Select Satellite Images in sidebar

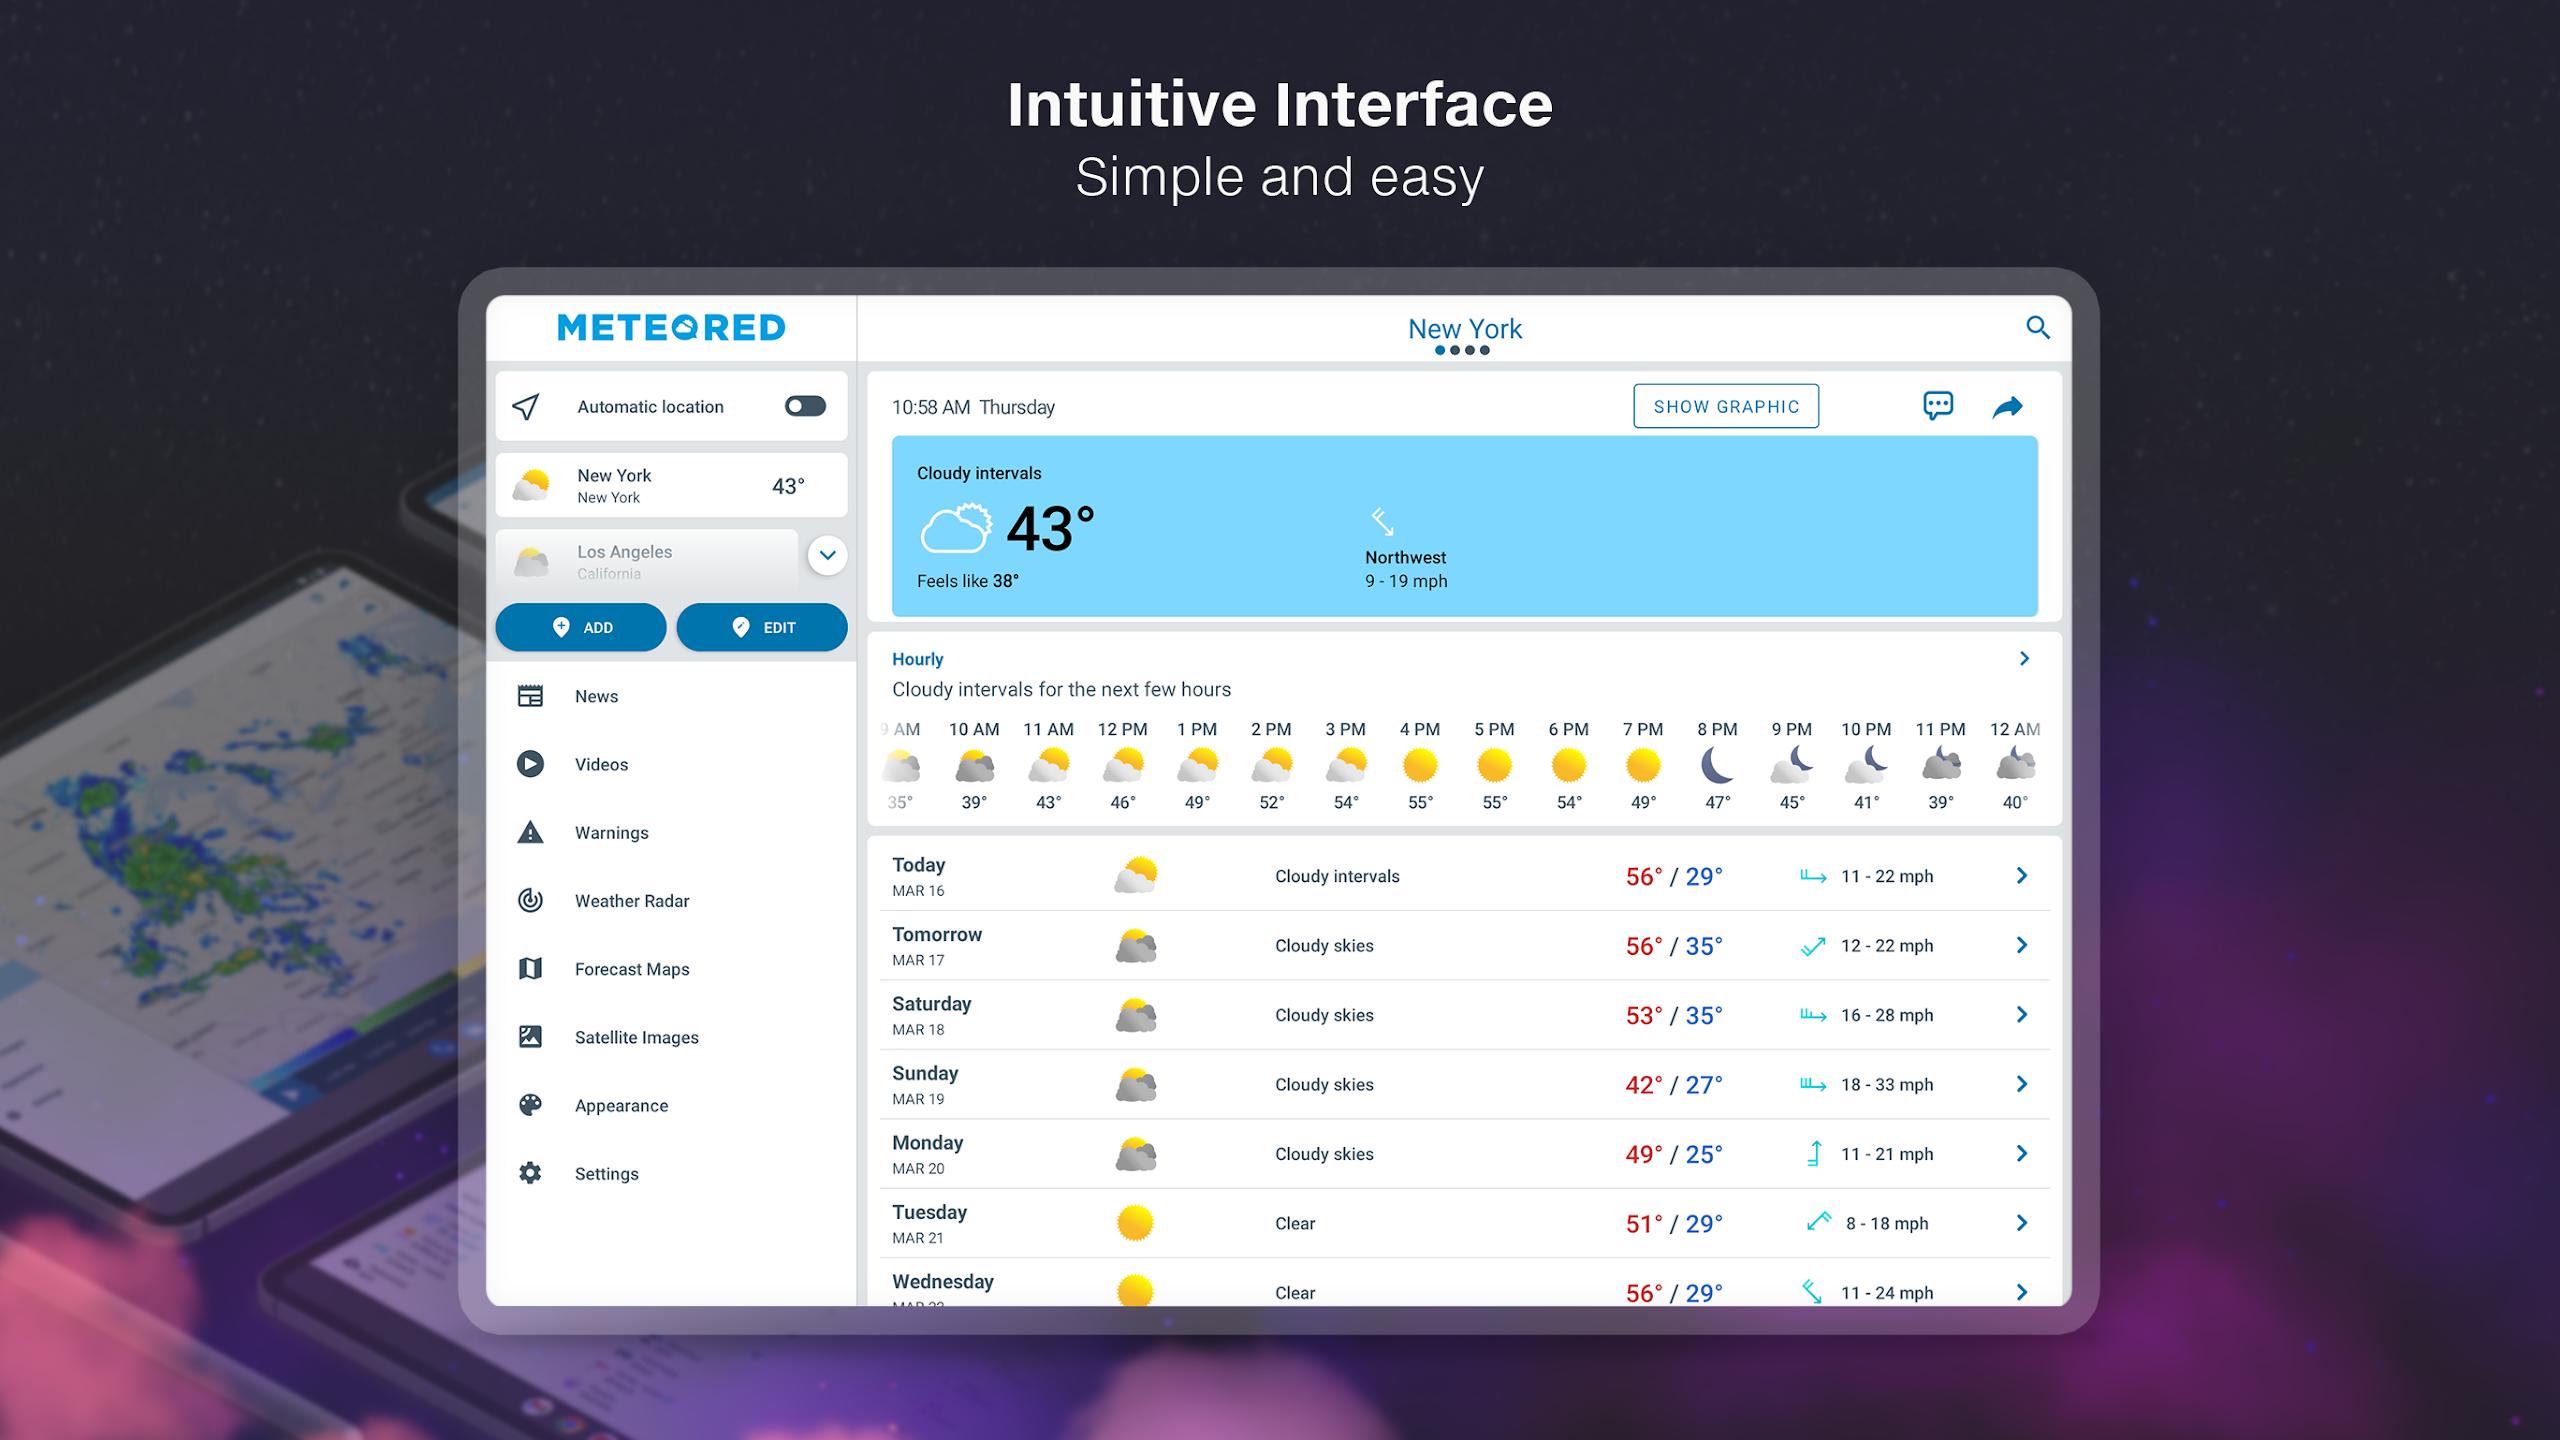pyautogui.click(x=636, y=1037)
